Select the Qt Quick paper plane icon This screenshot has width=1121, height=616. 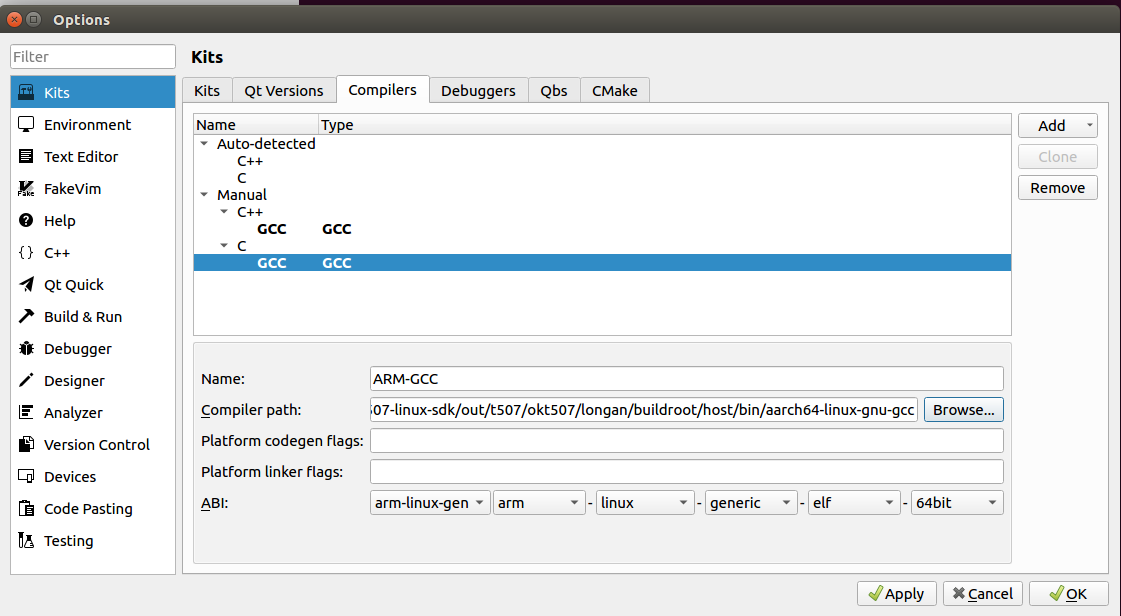point(26,284)
